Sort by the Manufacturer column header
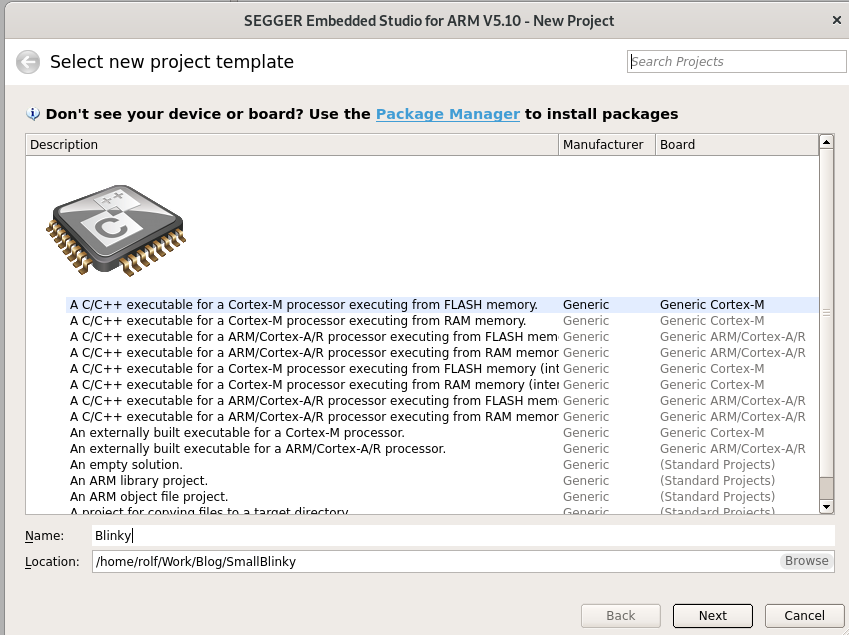Screen dimensions: 849x635 607,145
